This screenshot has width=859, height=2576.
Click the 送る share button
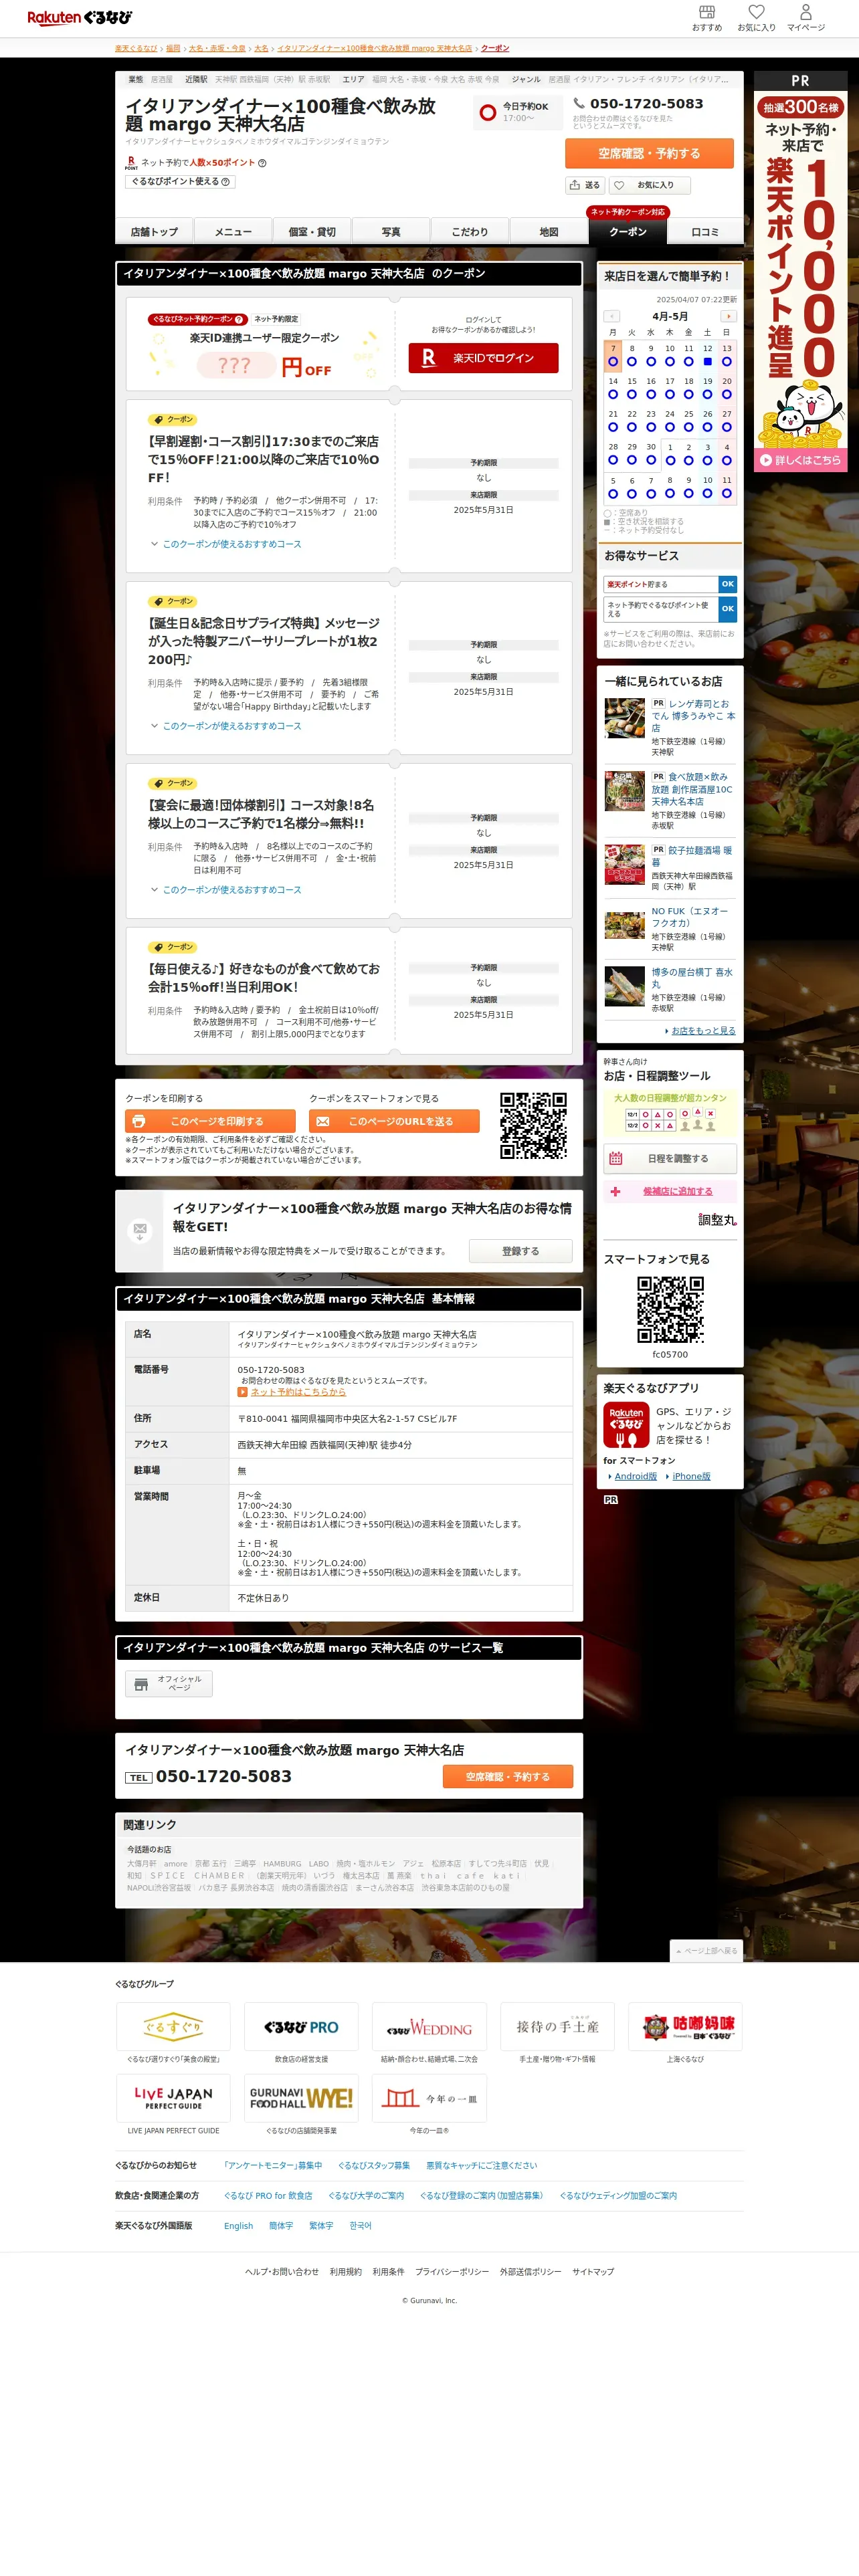(585, 185)
